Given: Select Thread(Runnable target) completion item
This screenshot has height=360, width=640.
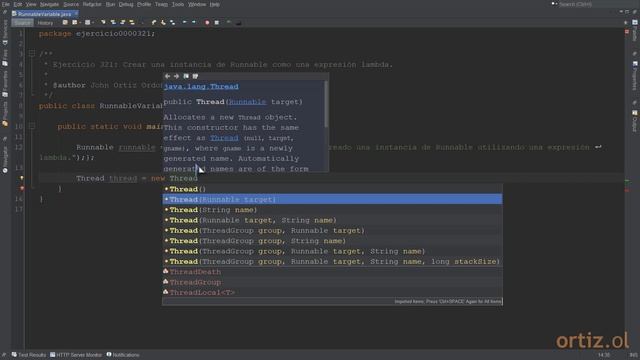Looking at the screenshot, I should pos(332,199).
